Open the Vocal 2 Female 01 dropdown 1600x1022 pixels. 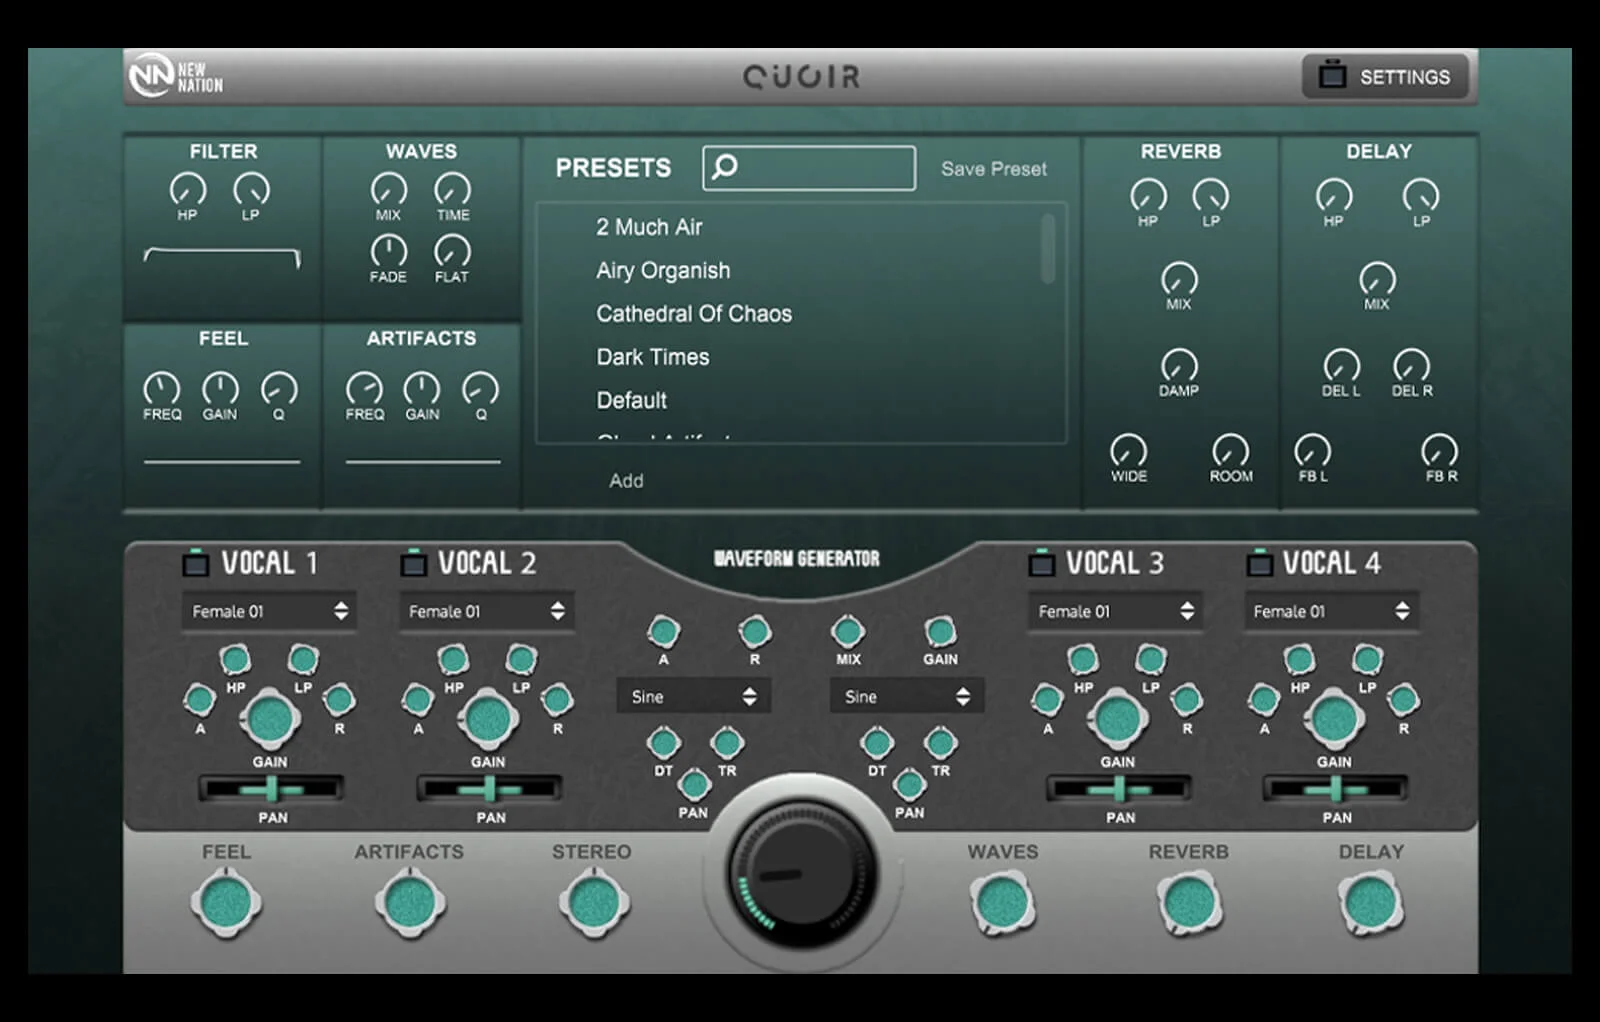tap(486, 611)
